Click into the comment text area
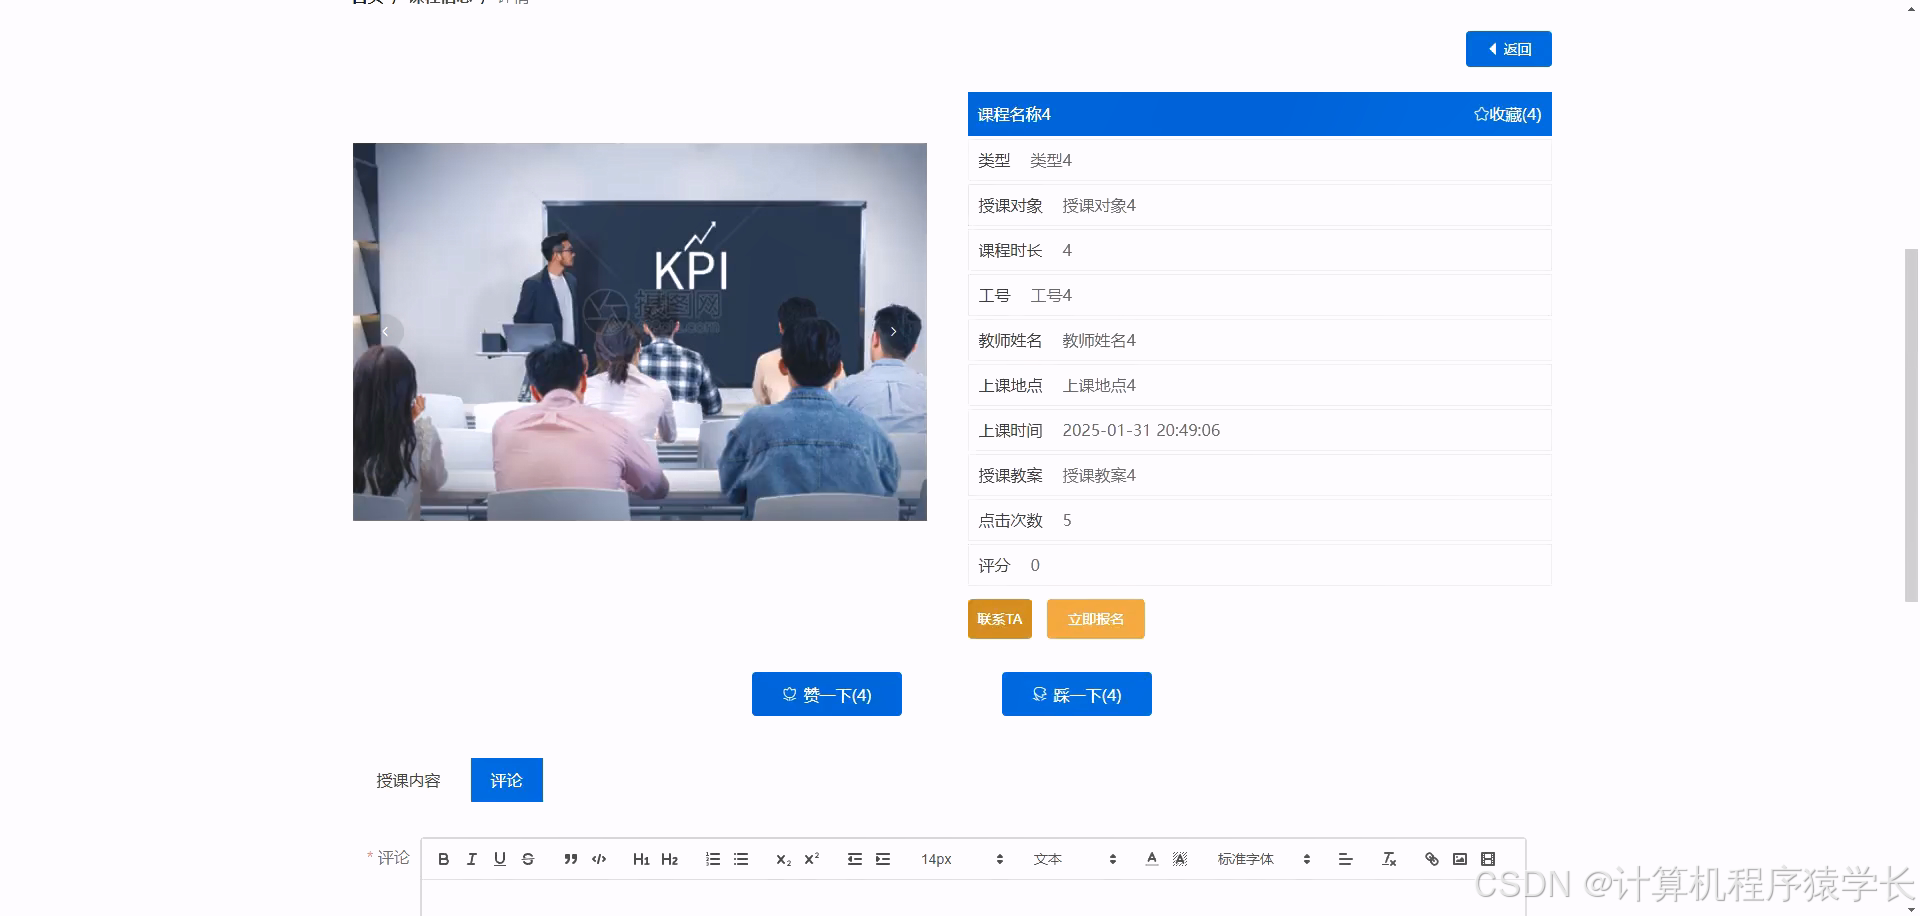1920x916 pixels. coord(973,898)
